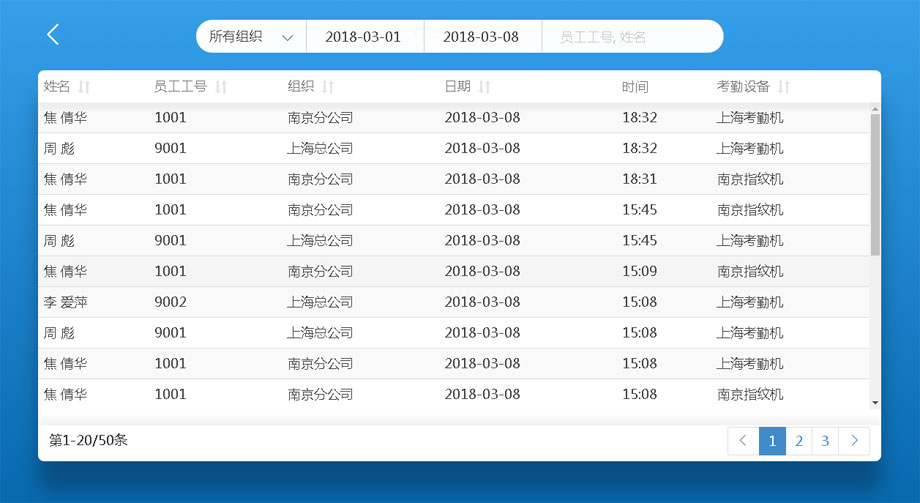Screen dimensions: 920x503
Task: Jump to page 3
Action: [x=825, y=441]
